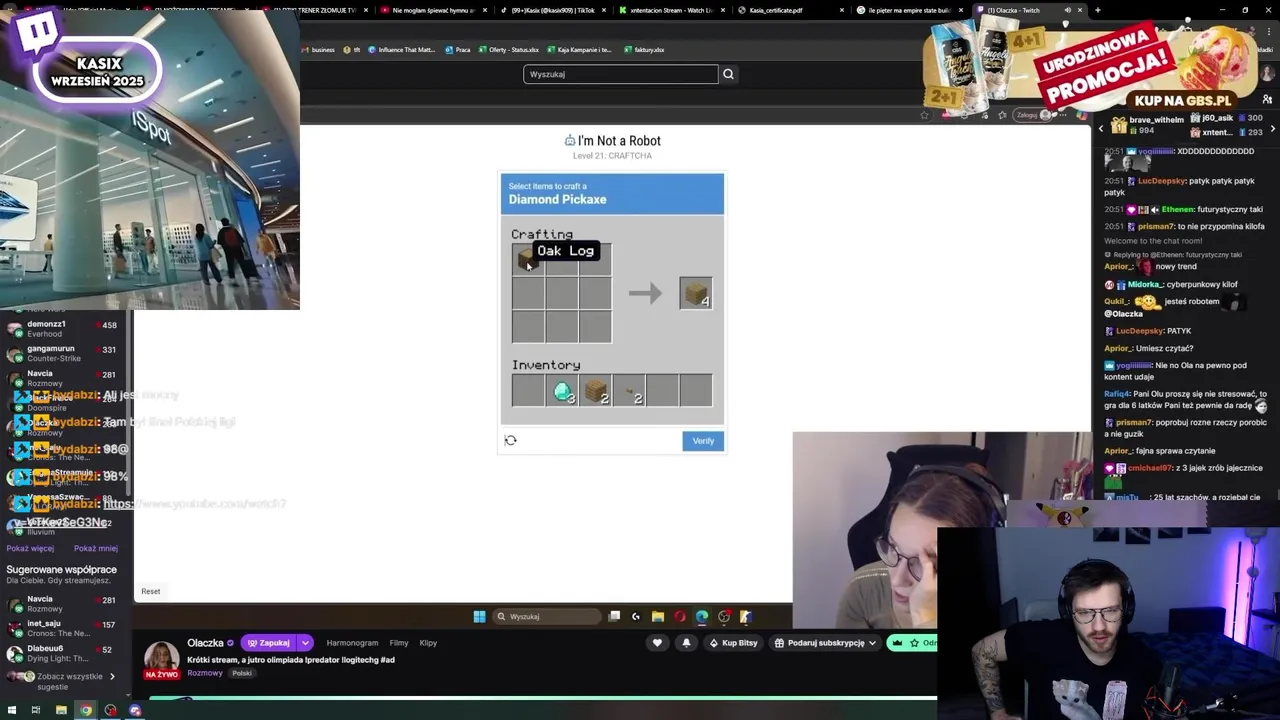This screenshot has height=720, width=1280.
Task: Click the Twitch logo in the Kasix overlay
Action: (x=38, y=35)
